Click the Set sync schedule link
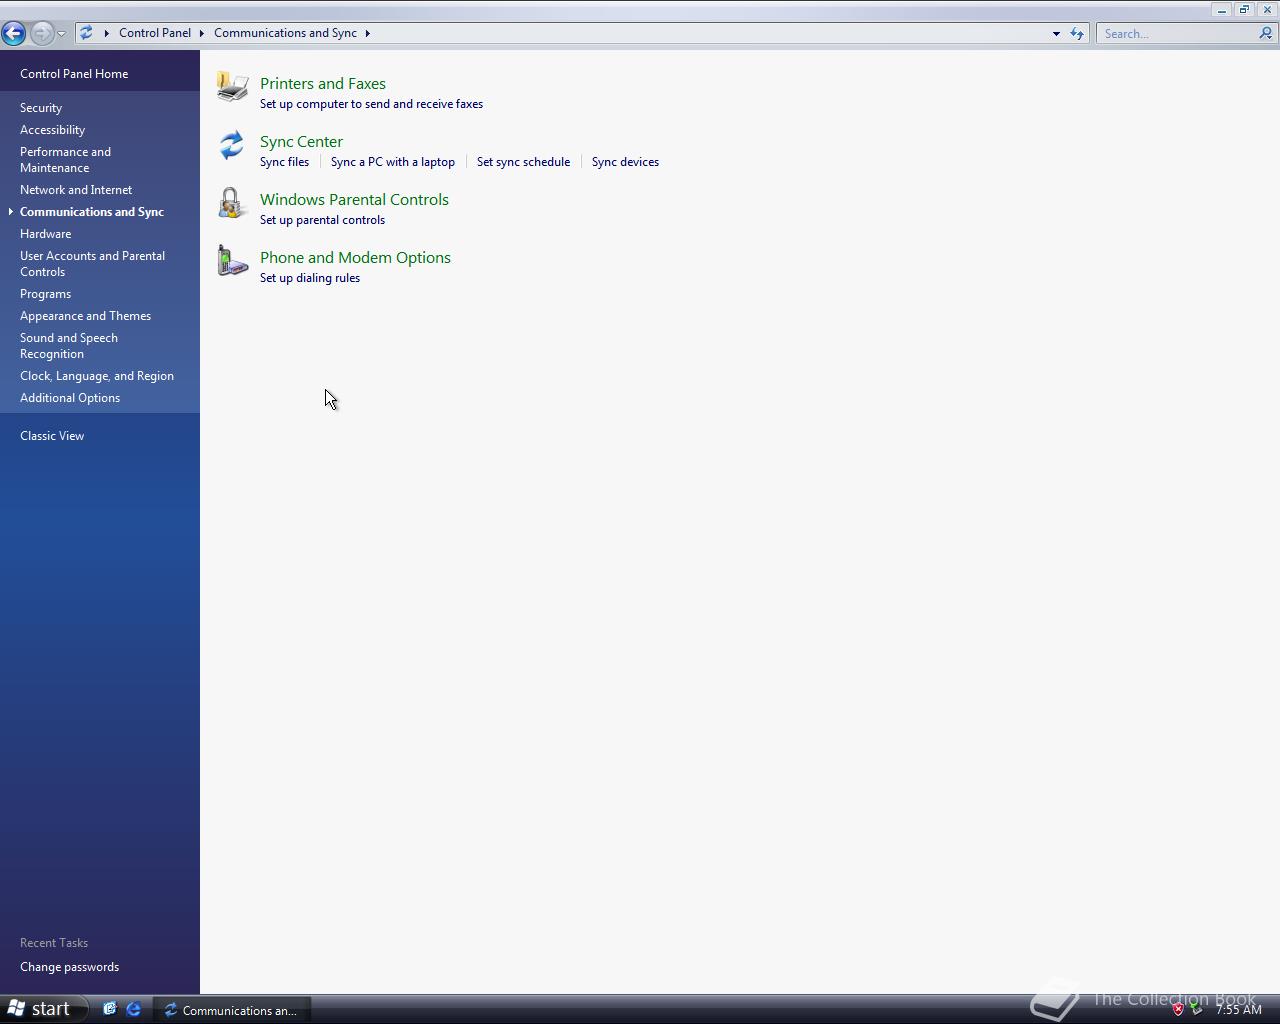1280x1024 pixels. pos(523,162)
